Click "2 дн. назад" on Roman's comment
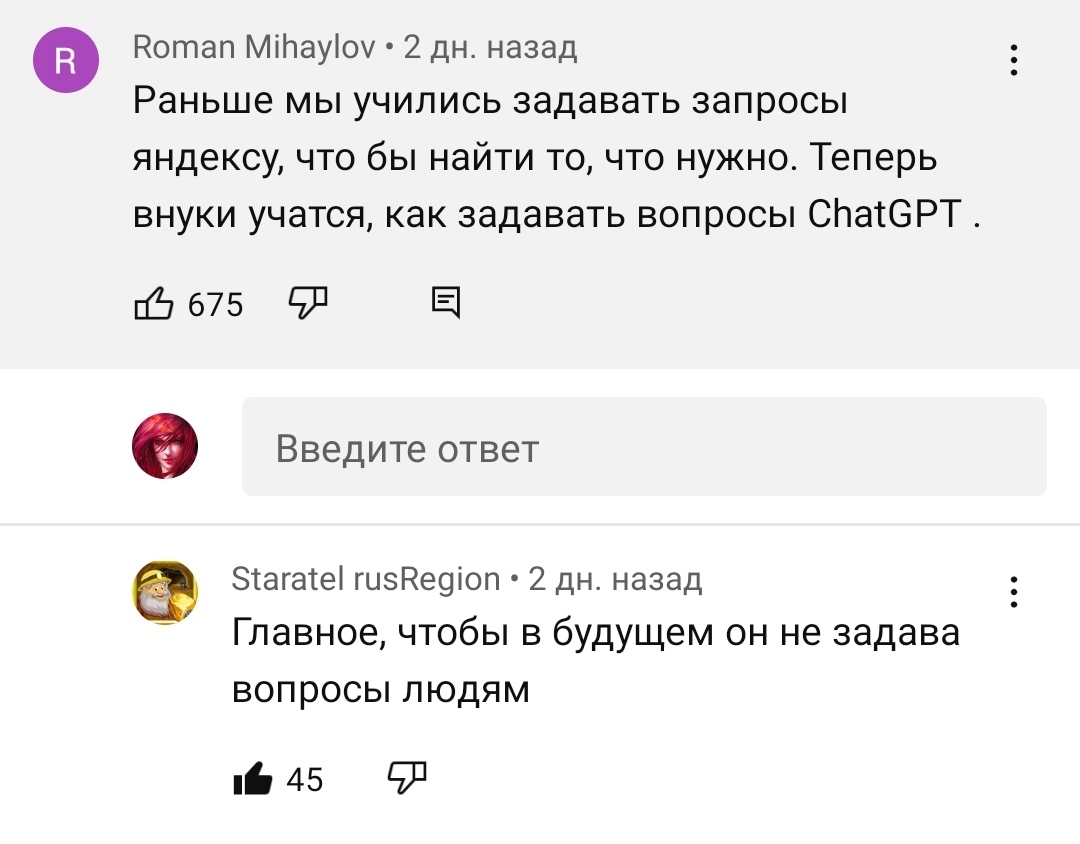The width and height of the screenshot is (1080, 844). coord(490,47)
